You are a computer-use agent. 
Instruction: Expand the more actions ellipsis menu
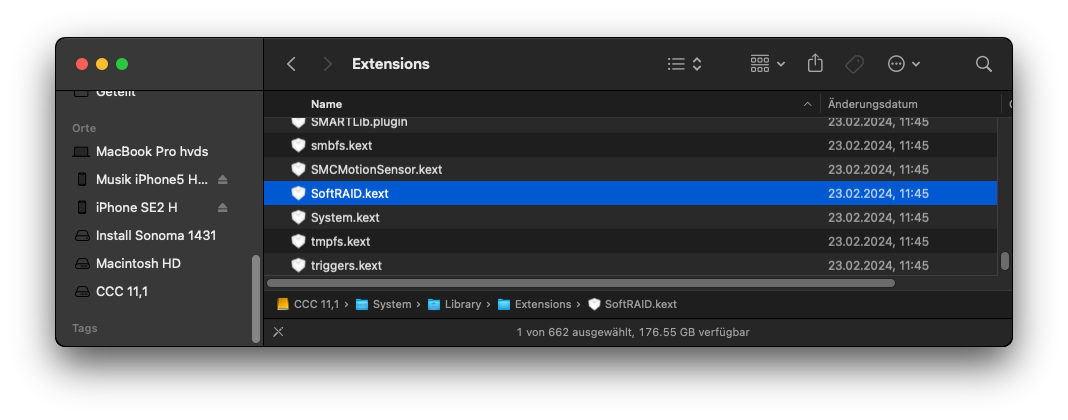click(904, 64)
